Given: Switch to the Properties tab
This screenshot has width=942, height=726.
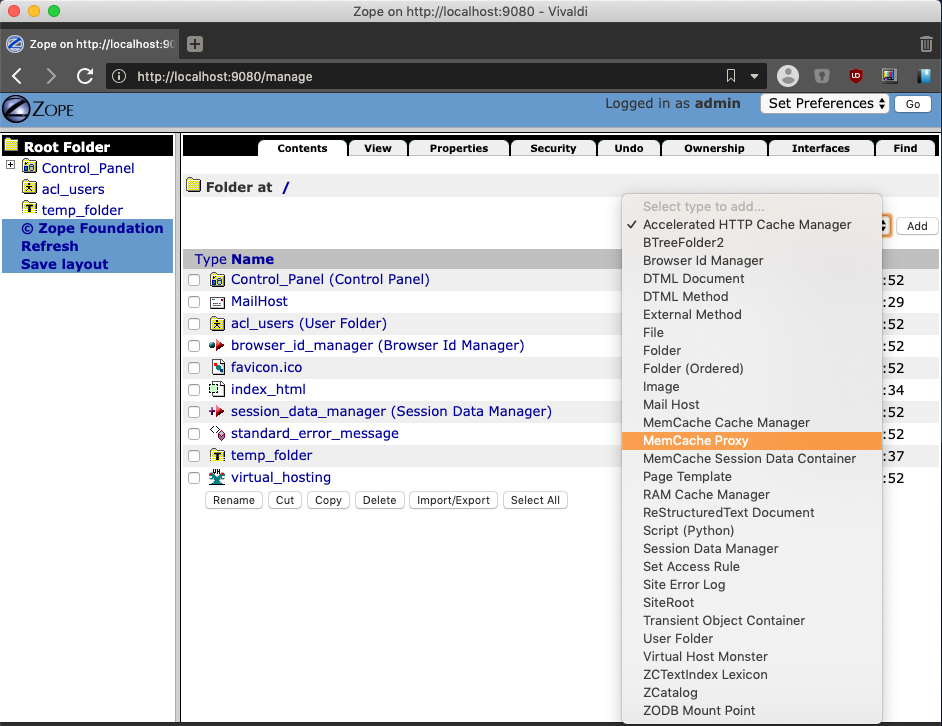Looking at the screenshot, I should pos(458,148).
